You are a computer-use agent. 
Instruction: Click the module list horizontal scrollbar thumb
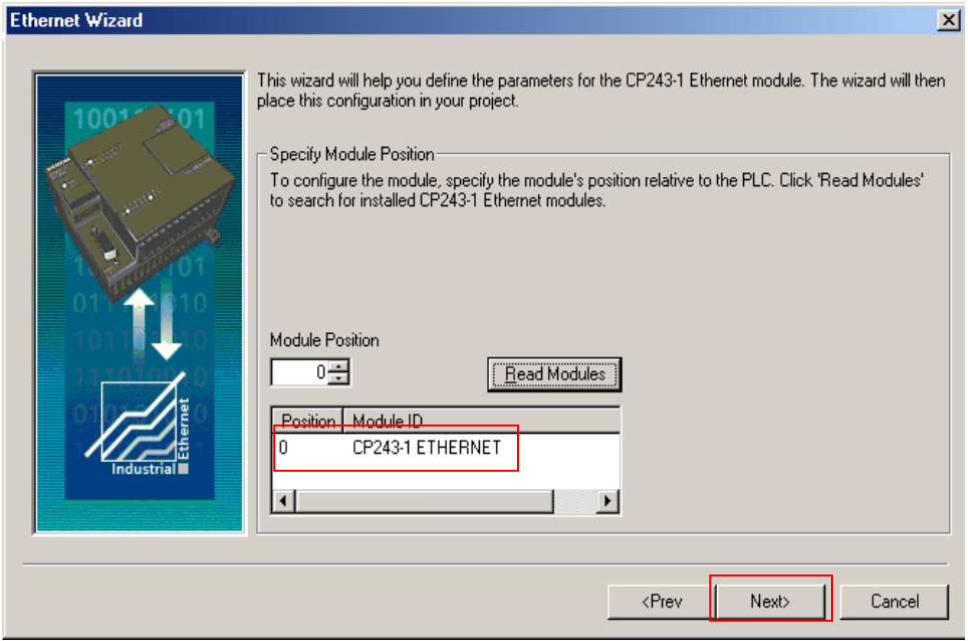click(x=424, y=501)
